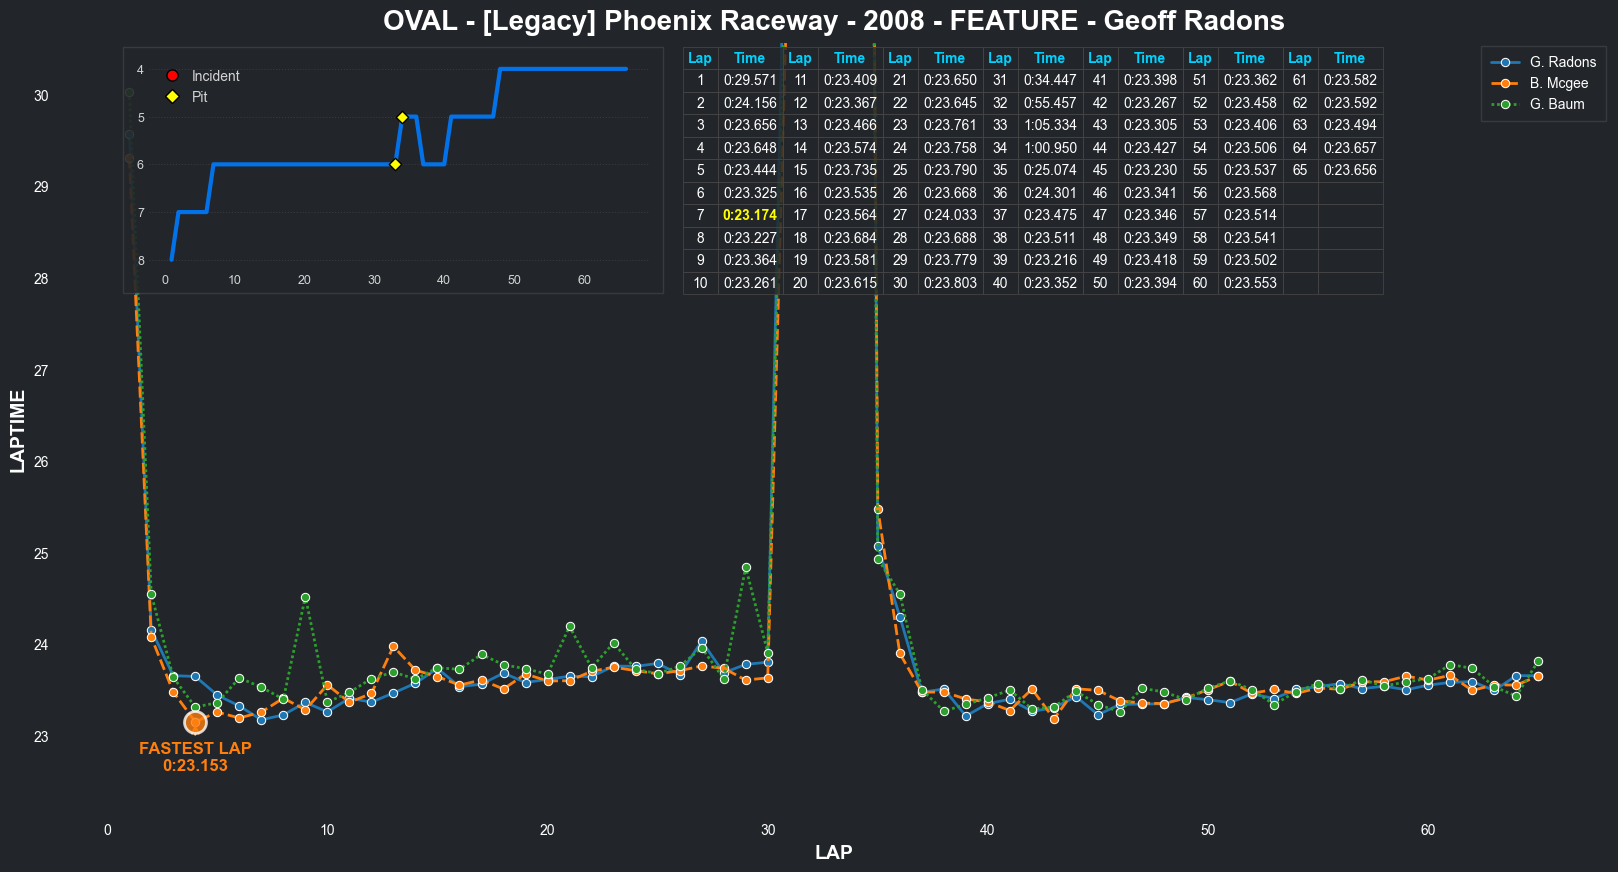
Task: Click the LAPTIME vertical axis label
Action: 17,431
